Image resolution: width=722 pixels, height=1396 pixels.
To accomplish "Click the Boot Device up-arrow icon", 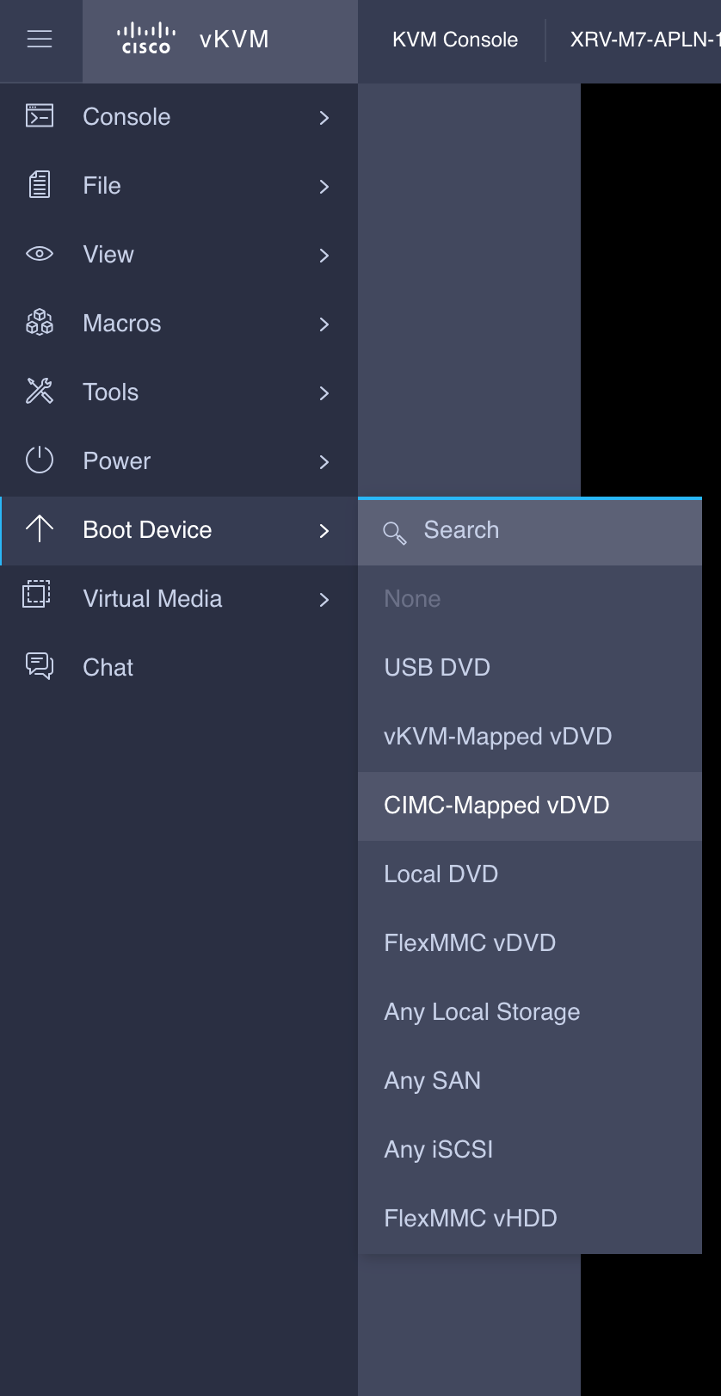I will 39,529.
